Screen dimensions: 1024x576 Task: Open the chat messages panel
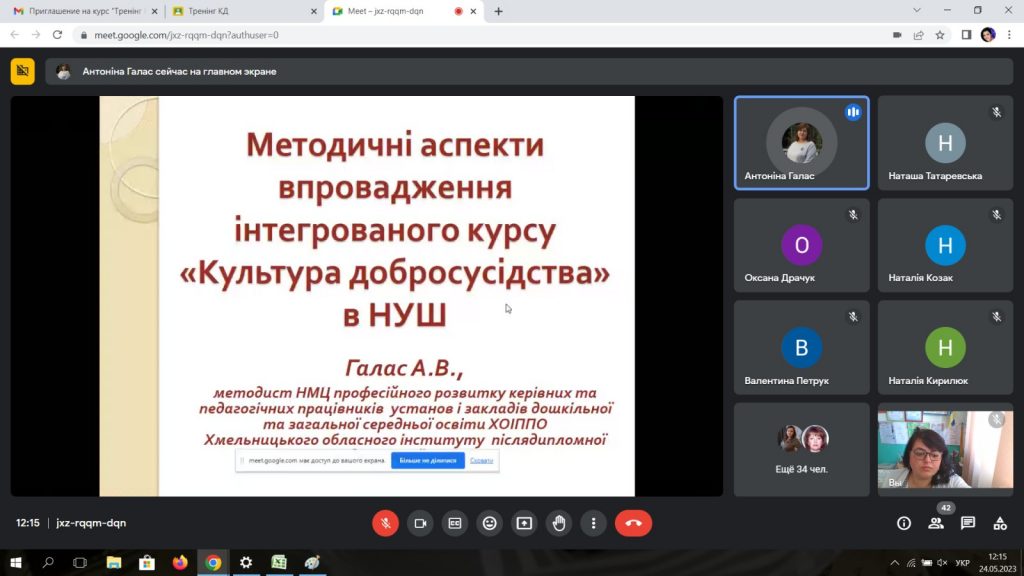(x=968, y=523)
